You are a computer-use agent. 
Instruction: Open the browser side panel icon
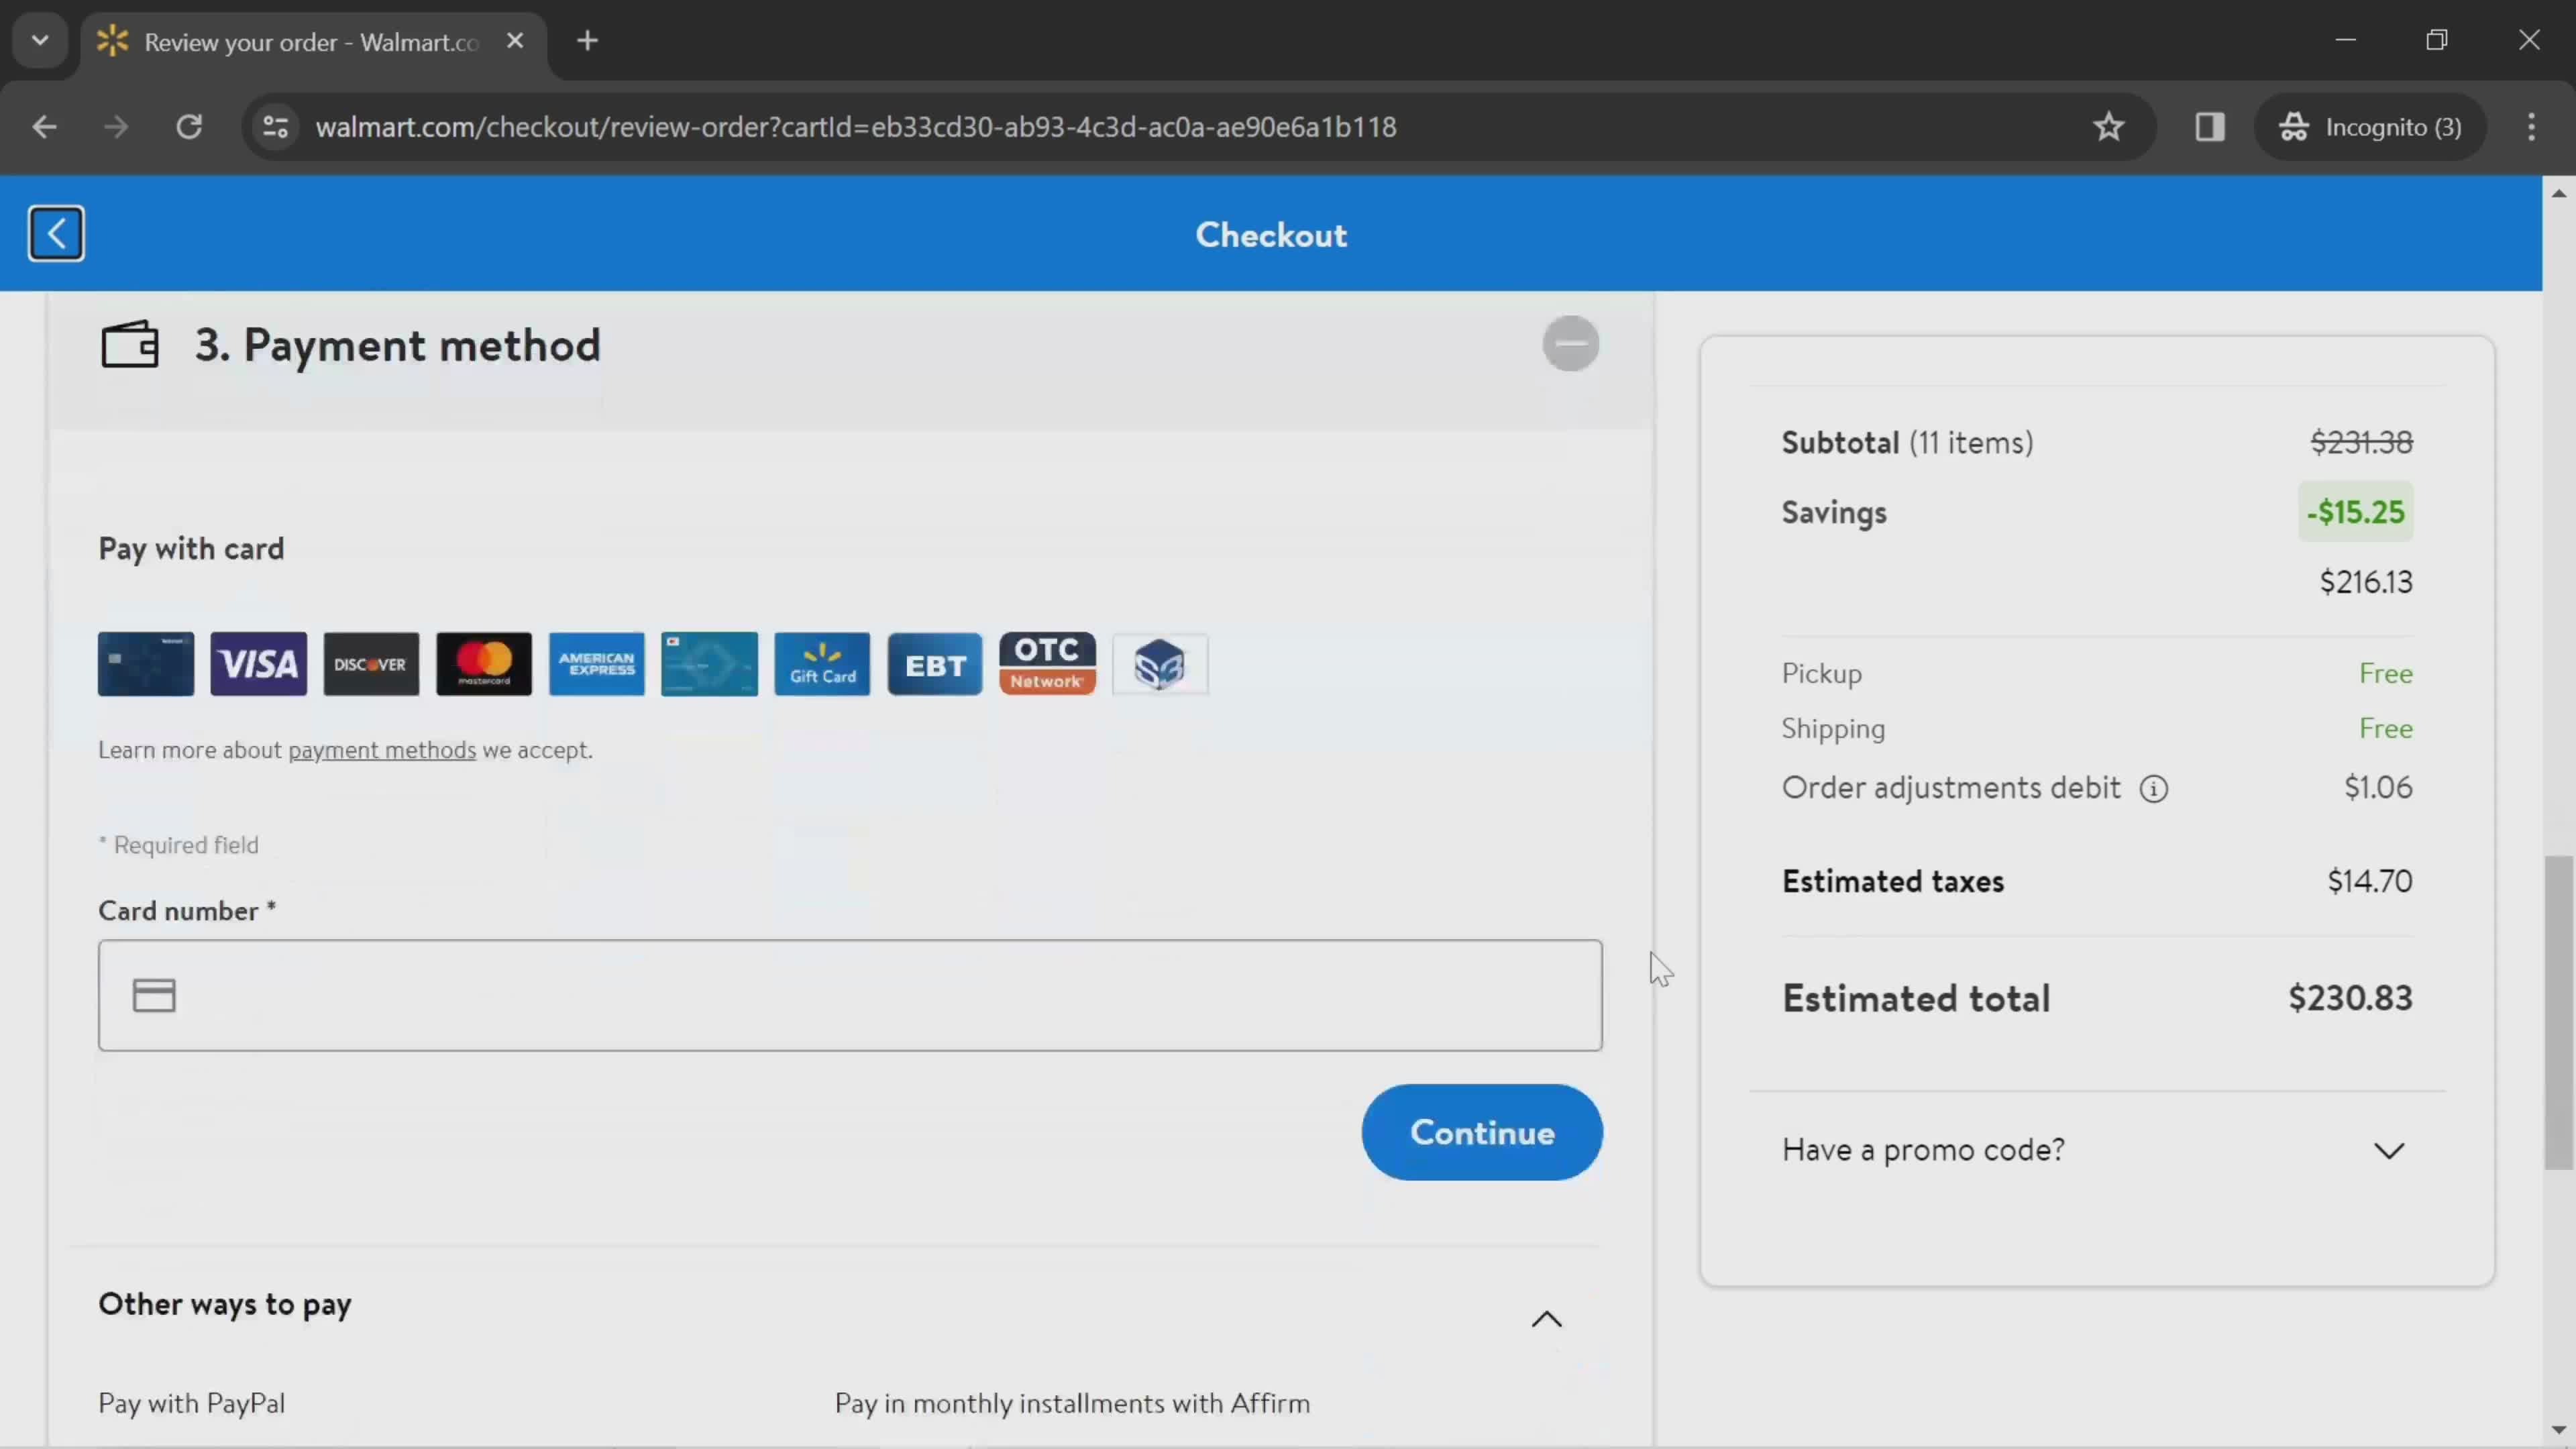coord(2209,127)
